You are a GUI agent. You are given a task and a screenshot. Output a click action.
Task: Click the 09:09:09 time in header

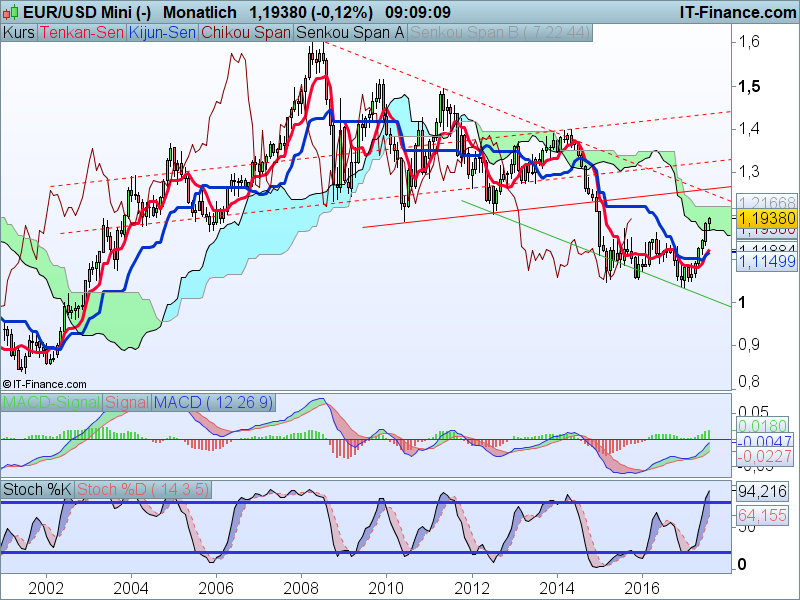point(418,12)
